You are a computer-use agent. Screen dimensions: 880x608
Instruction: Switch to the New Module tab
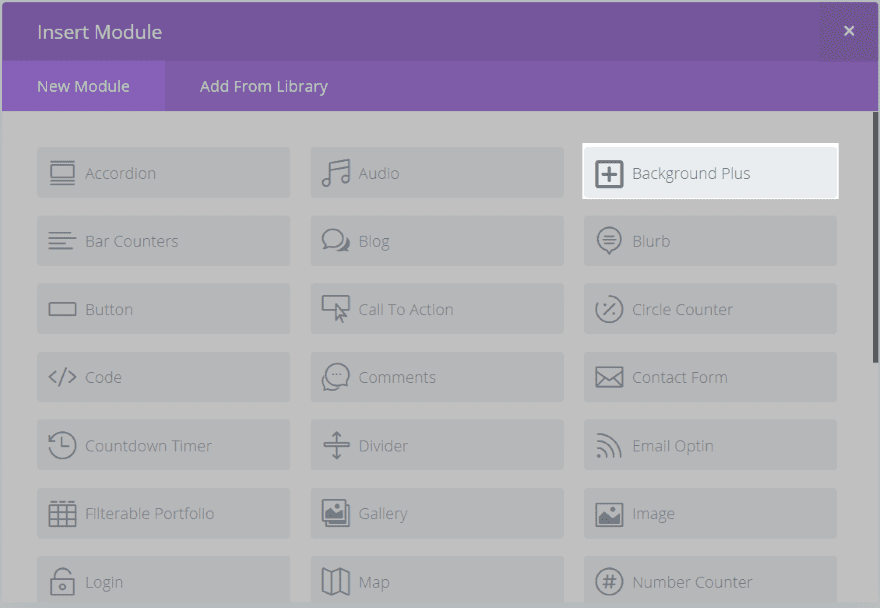[x=83, y=86]
